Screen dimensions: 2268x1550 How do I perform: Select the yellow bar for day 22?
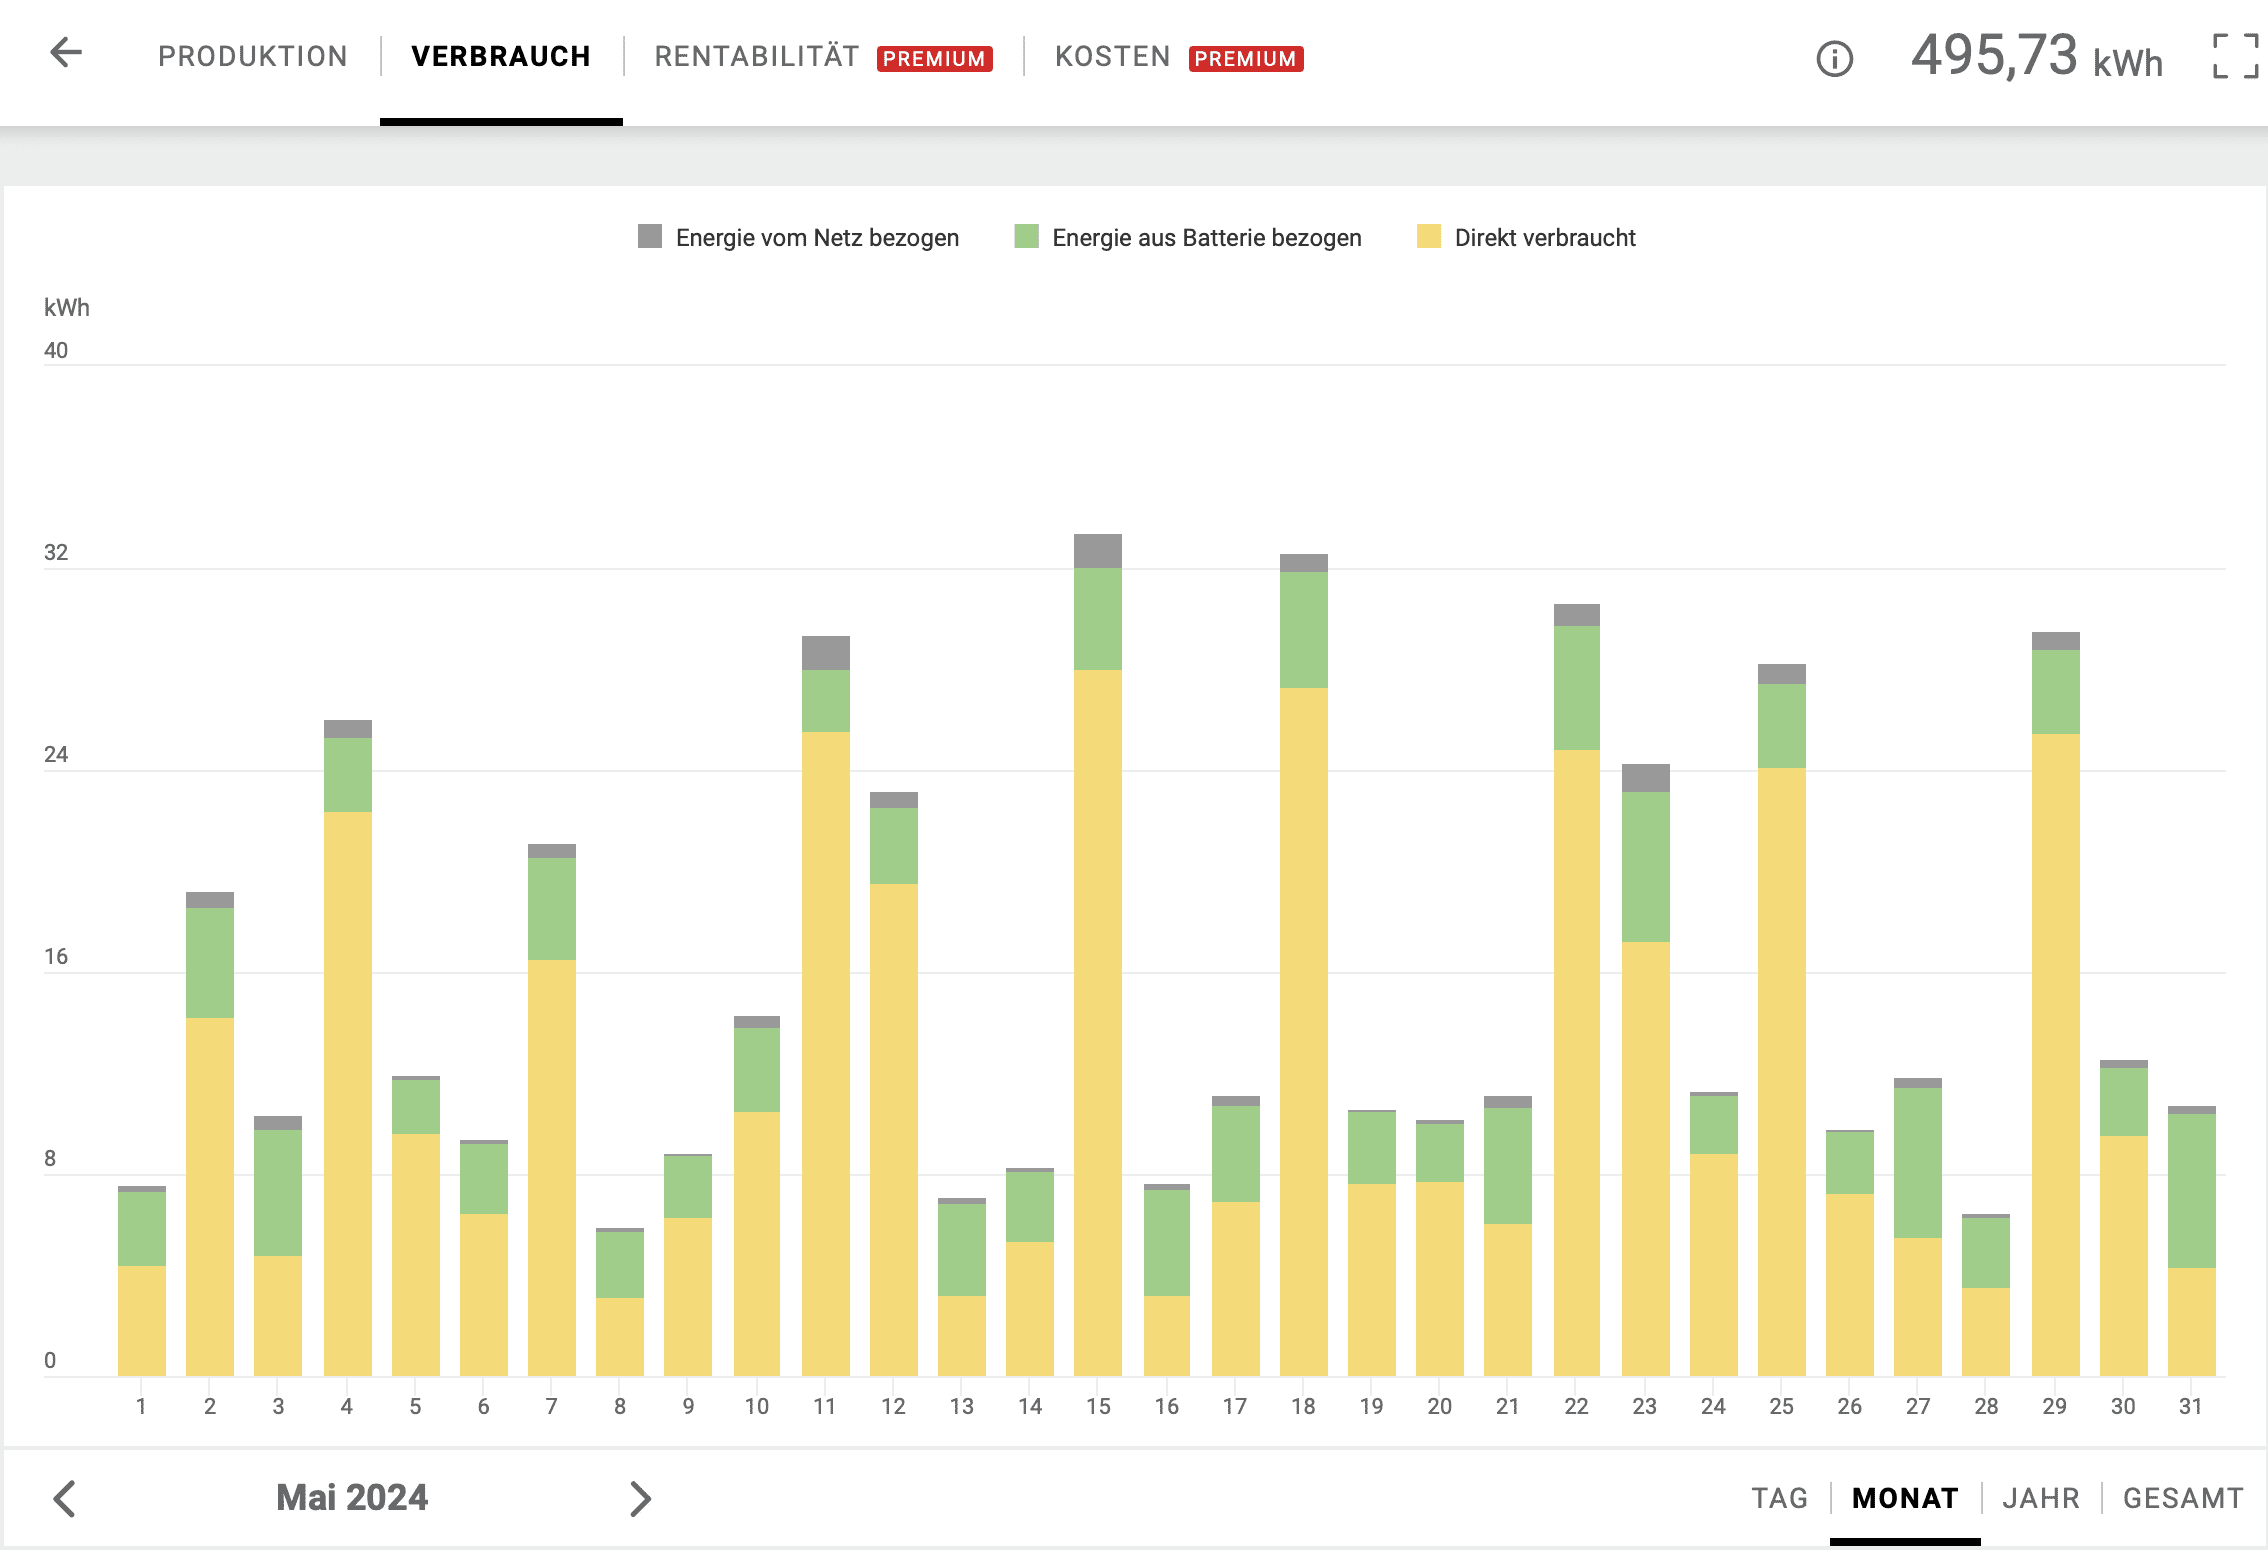(x=1577, y=1062)
